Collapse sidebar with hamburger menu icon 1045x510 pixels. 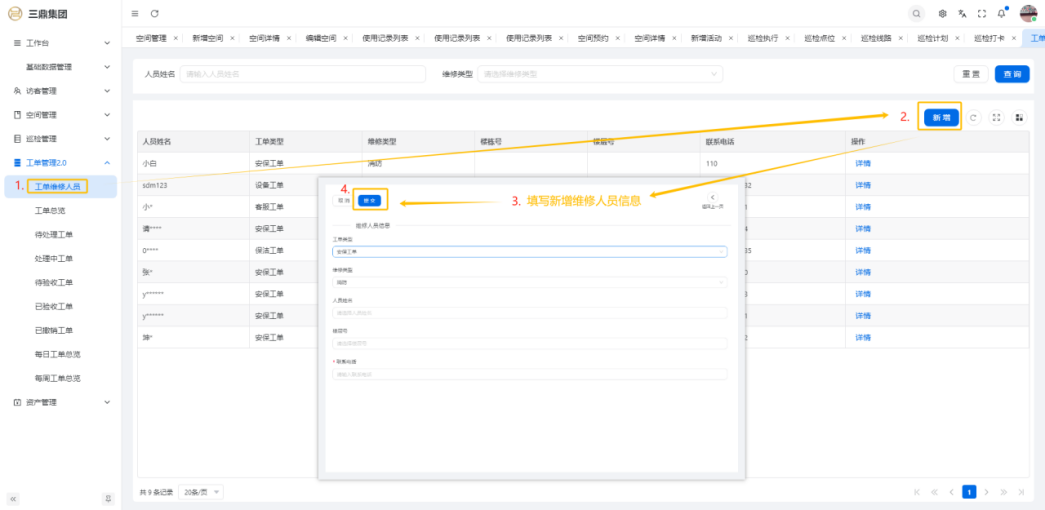(x=135, y=13)
